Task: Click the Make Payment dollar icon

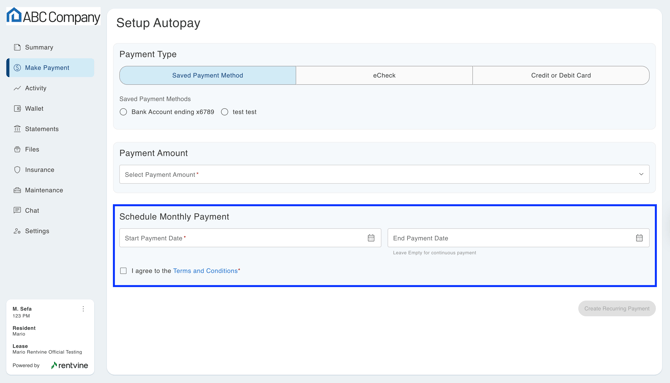Action: (x=17, y=68)
